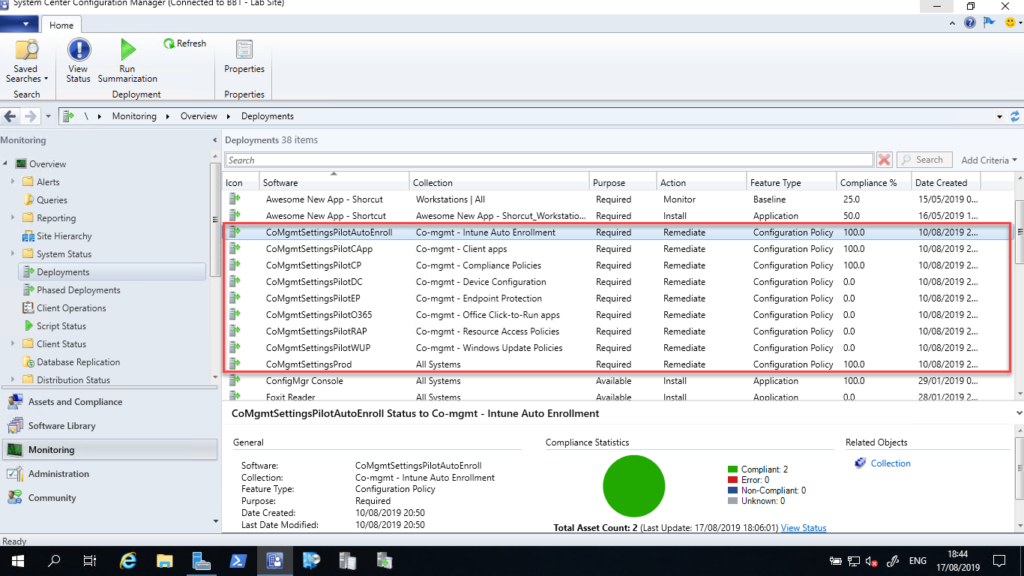The height and width of the screenshot is (576, 1024).
Task: Open the application menu dropdown
Action: pos(19,24)
